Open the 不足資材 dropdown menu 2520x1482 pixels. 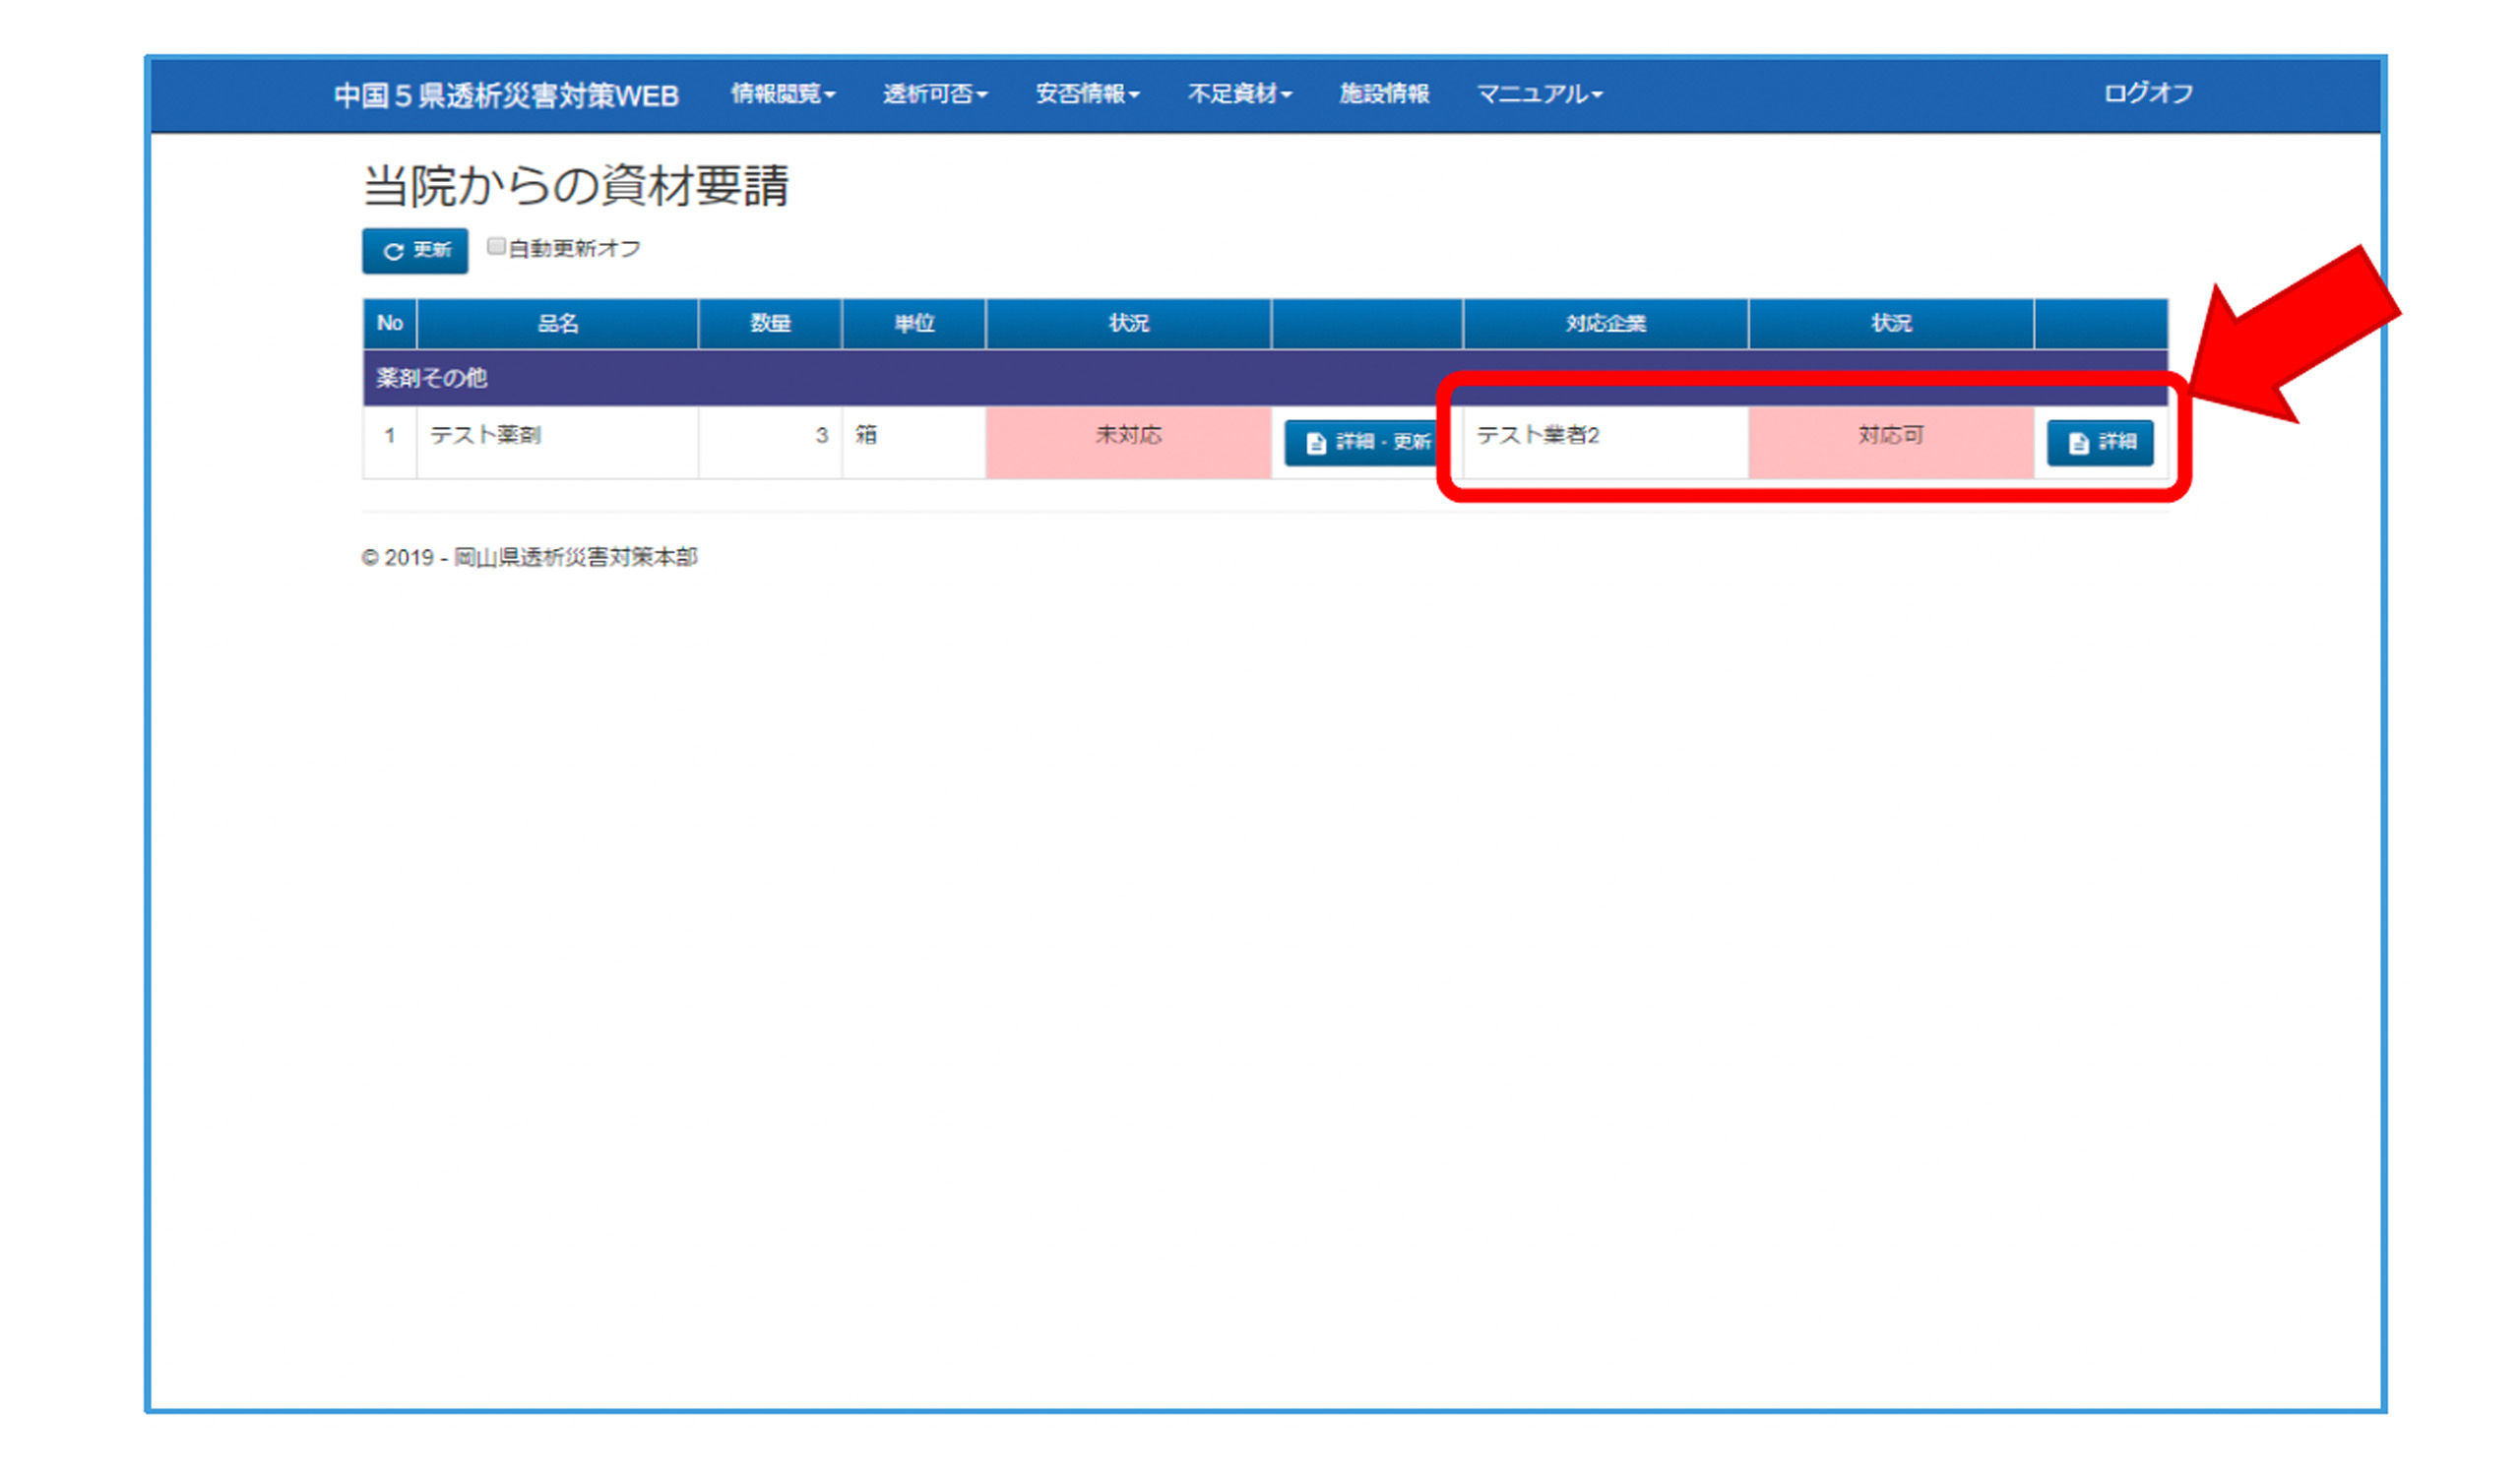pyautogui.click(x=1239, y=94)
